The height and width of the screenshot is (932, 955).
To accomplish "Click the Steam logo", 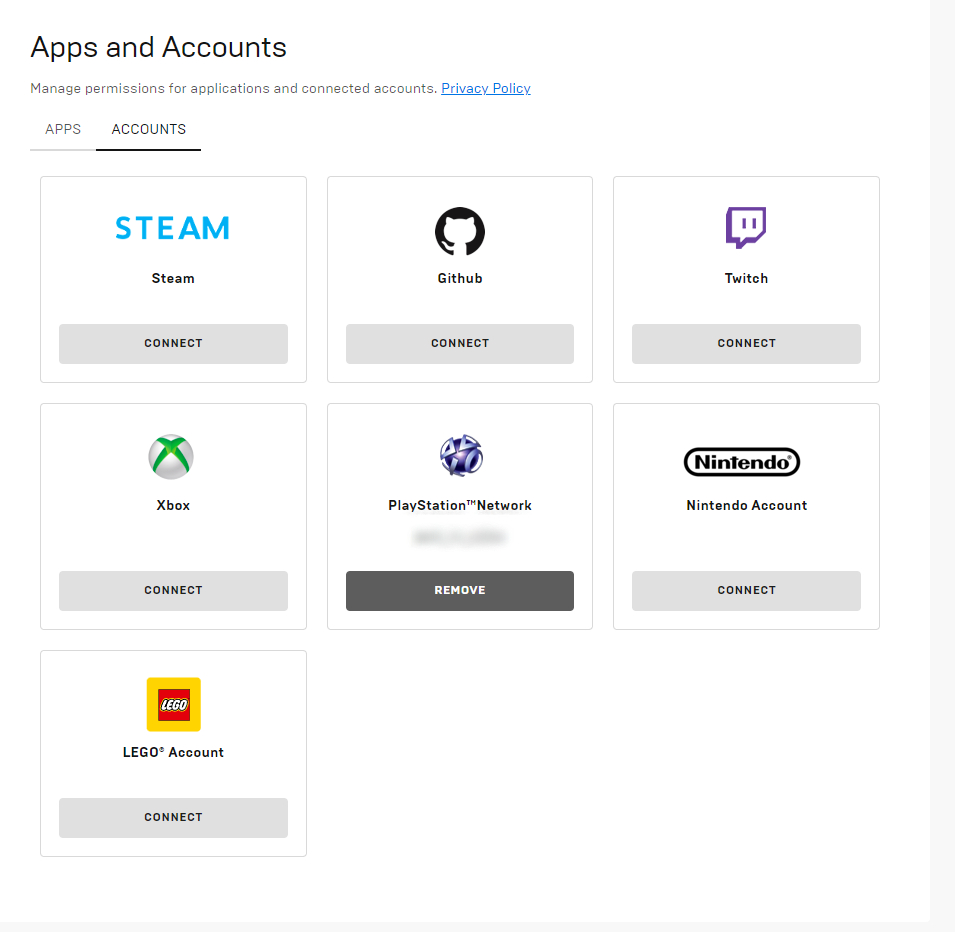I will (x=173, y=228).
